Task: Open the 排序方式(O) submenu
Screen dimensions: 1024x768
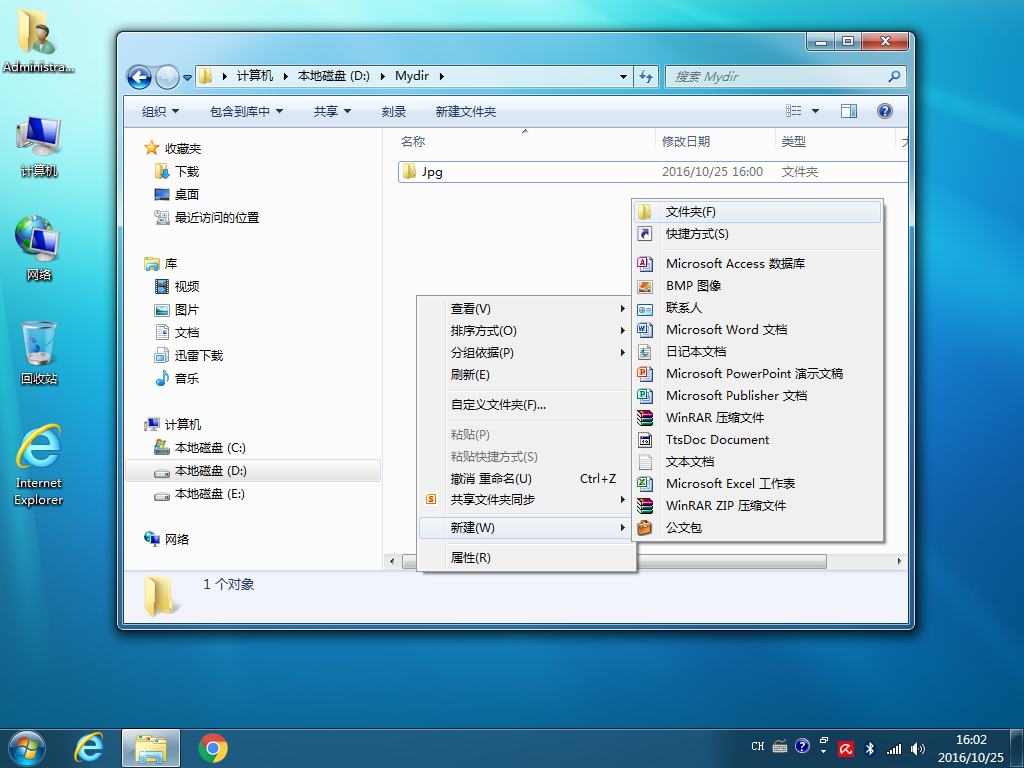Action: [x=526, y=331]
